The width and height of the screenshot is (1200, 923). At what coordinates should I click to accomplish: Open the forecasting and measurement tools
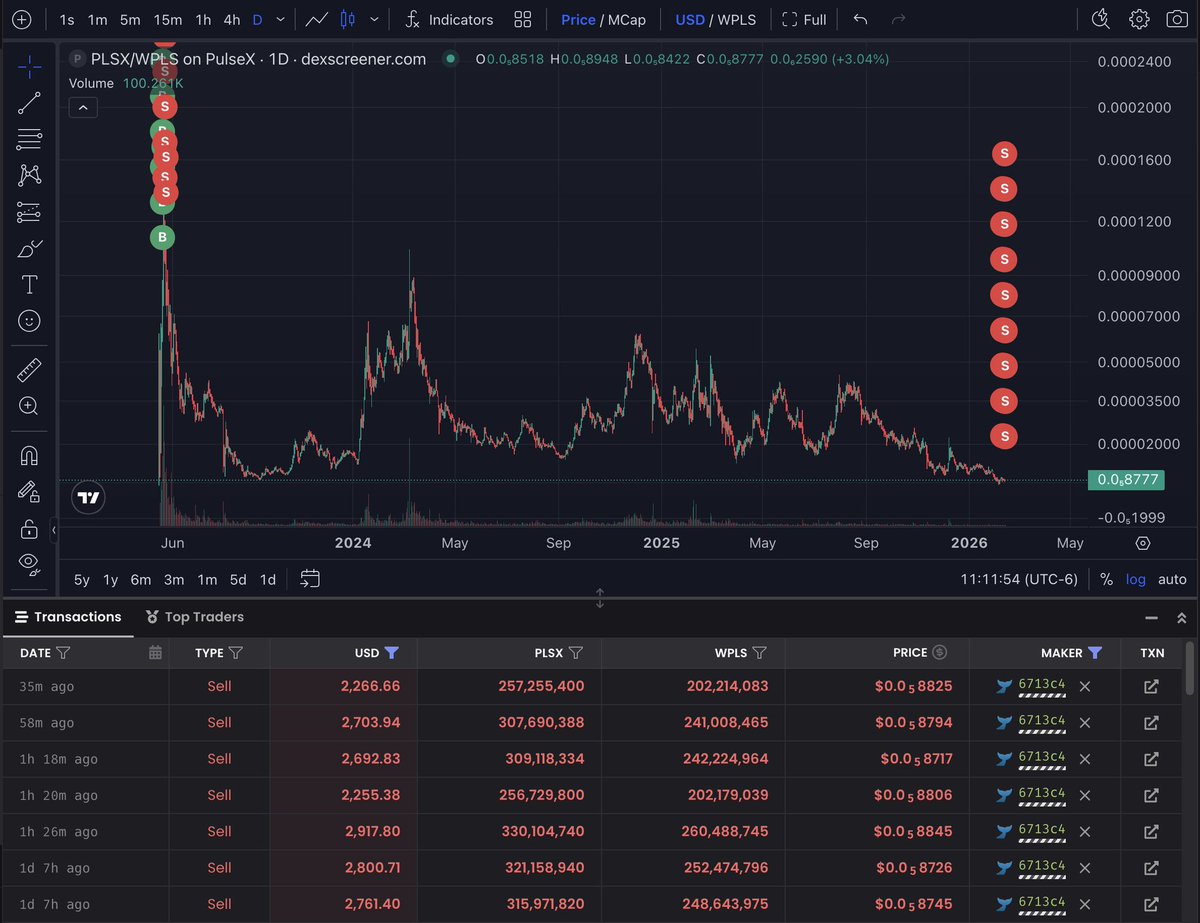tap(29, 212)
